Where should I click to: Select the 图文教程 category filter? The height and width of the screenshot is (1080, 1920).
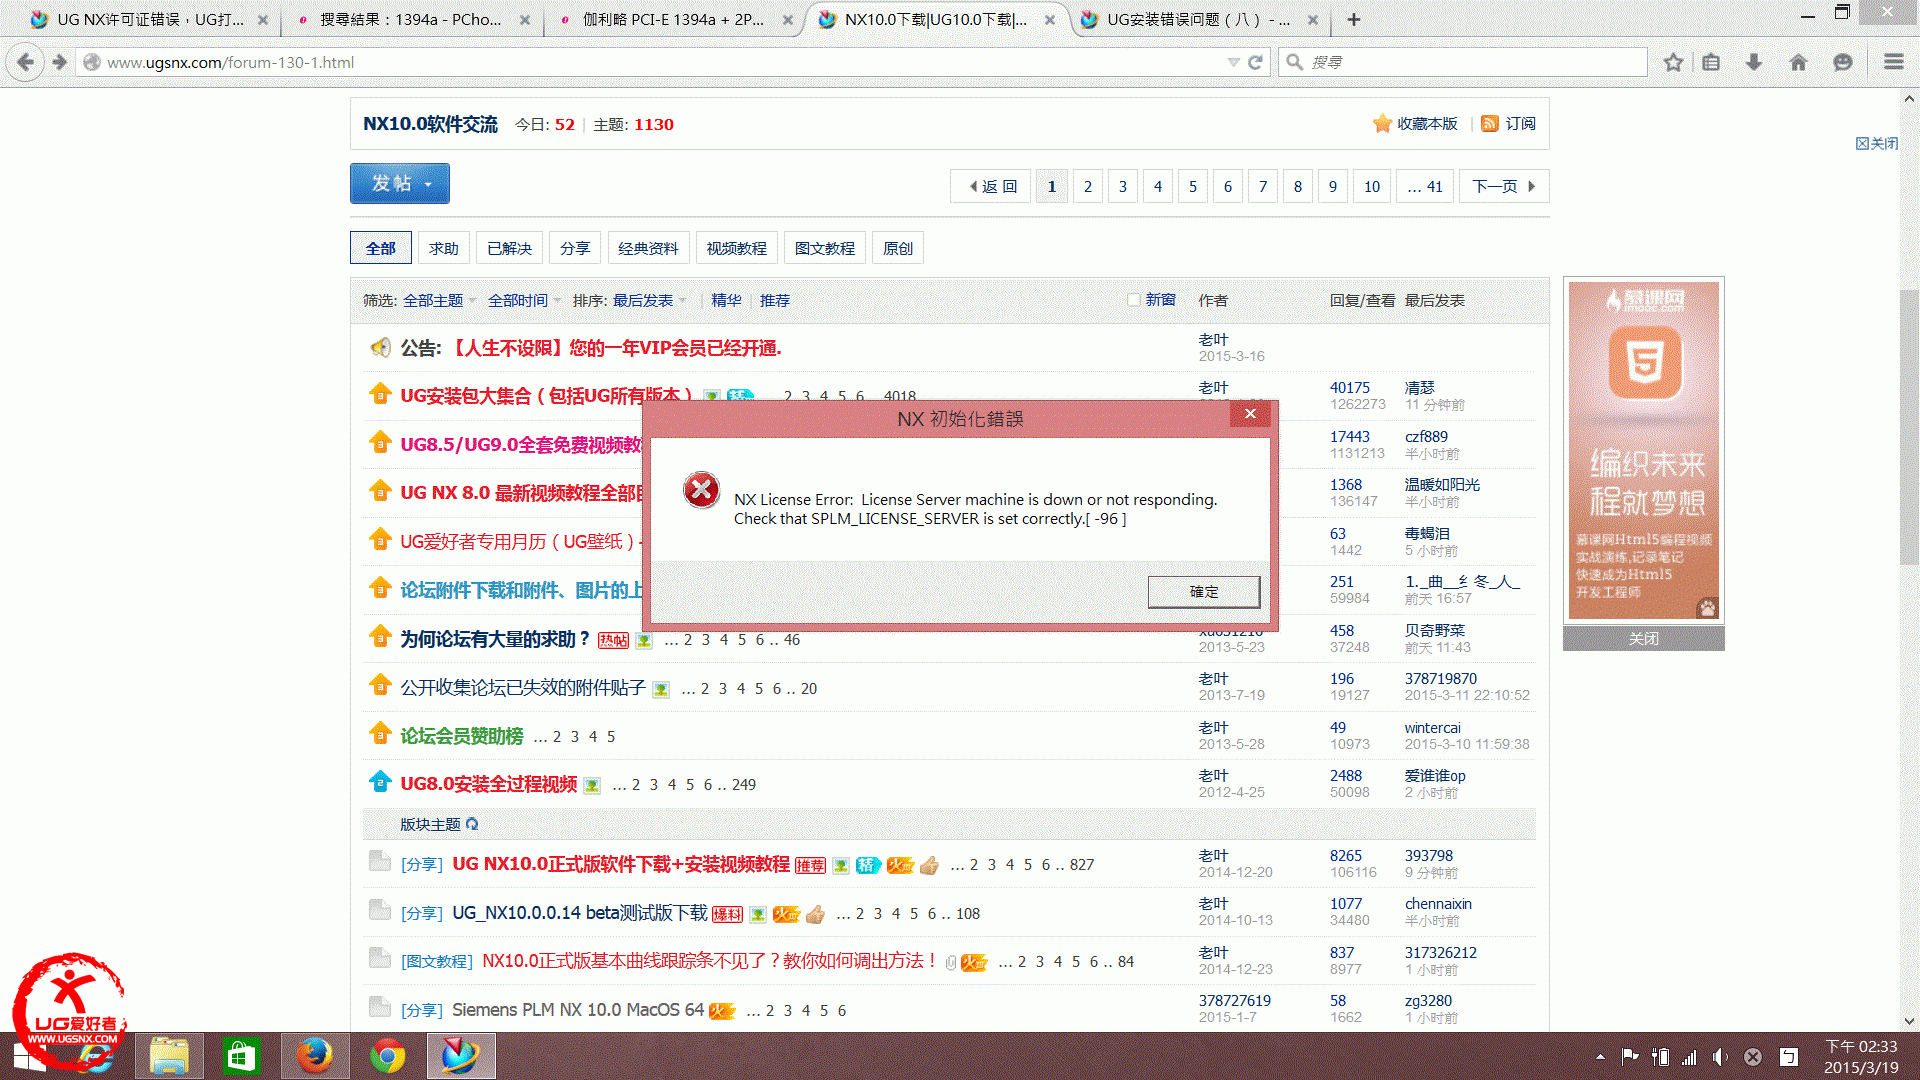(x=825, y=248)
